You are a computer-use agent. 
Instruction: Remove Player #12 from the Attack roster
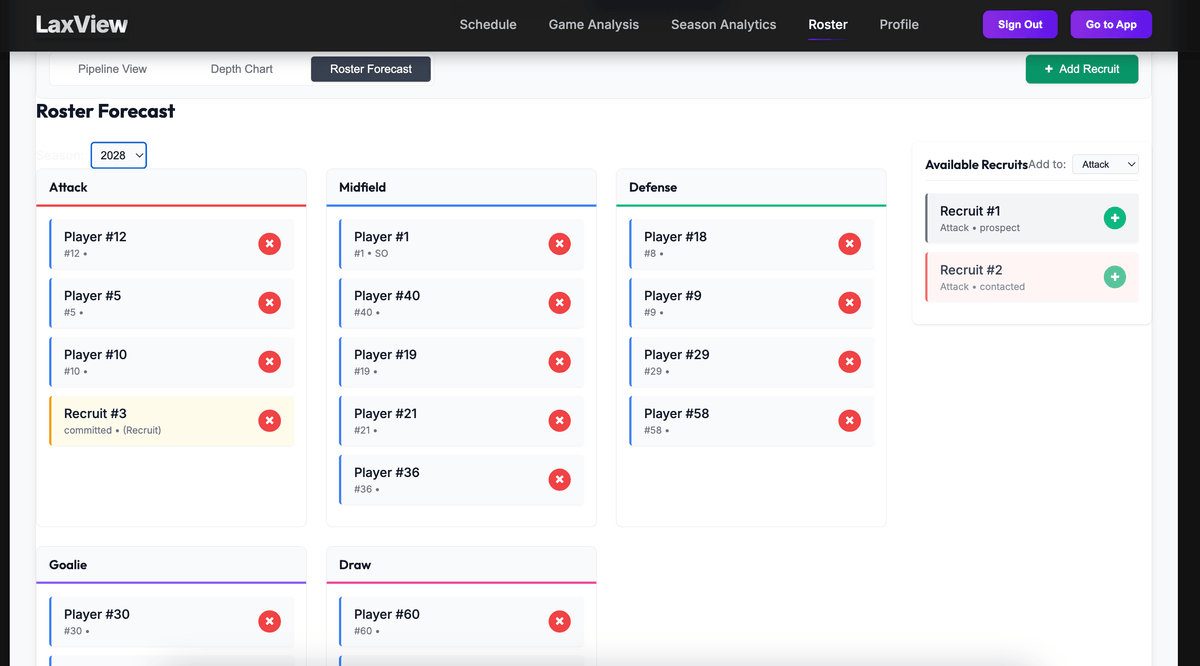[x=269, y=243]
